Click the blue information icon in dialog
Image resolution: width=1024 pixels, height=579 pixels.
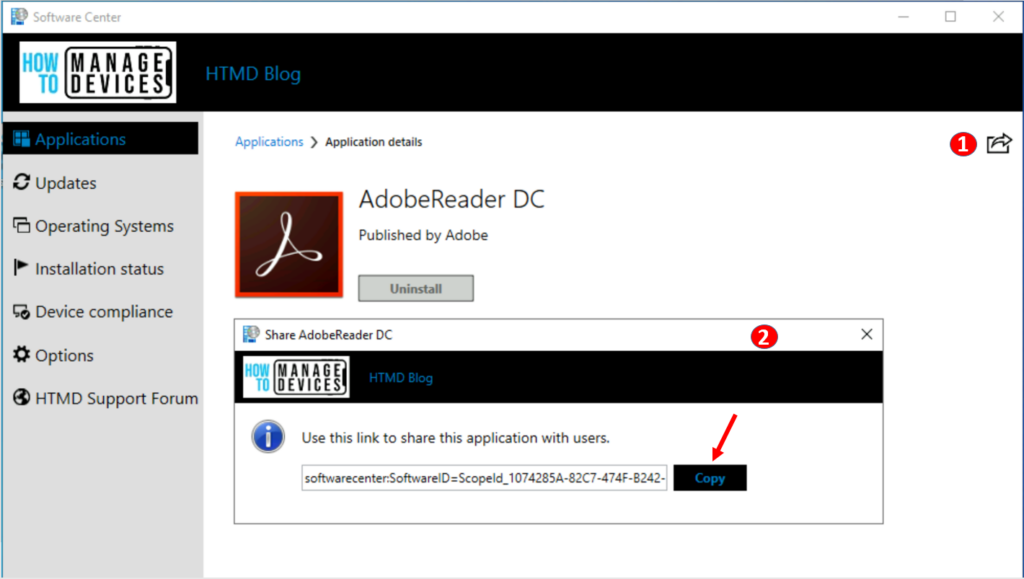pos(268,437)
